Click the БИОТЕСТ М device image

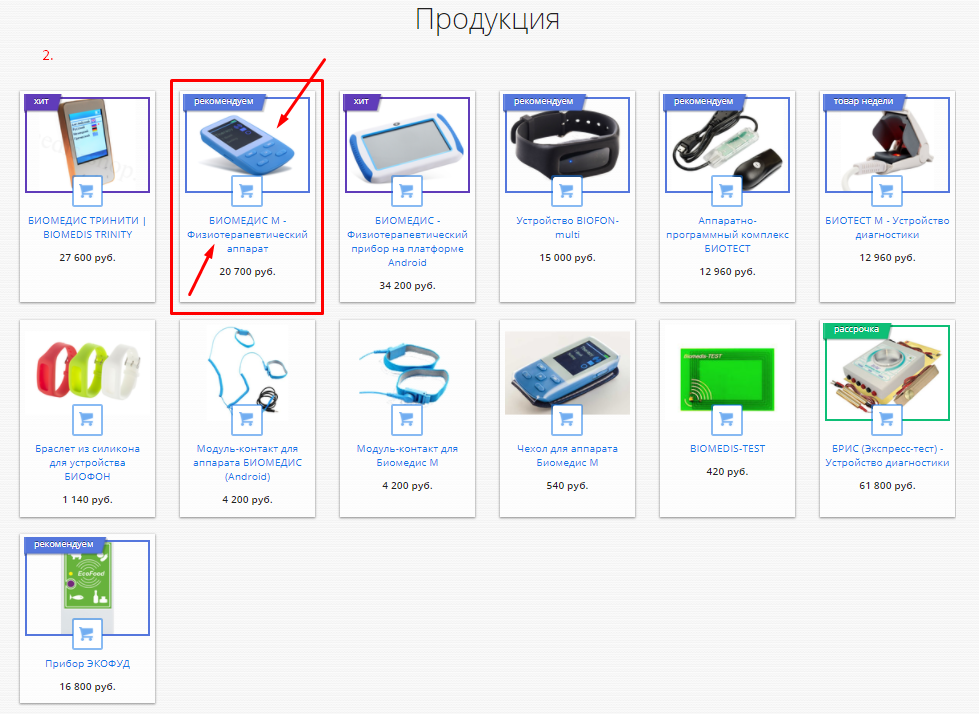[887, 145]
